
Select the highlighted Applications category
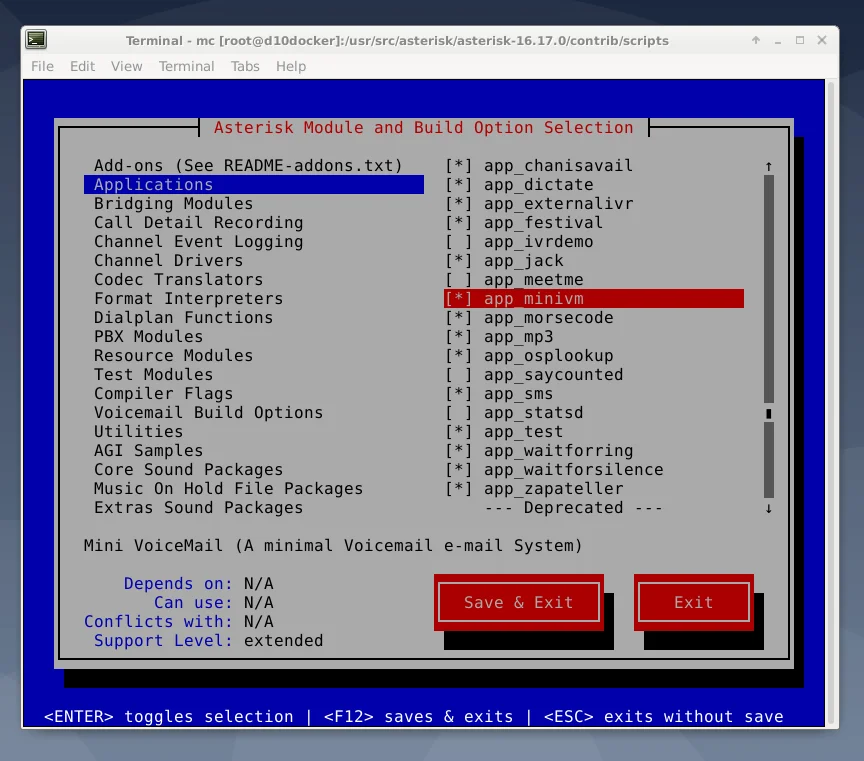click(x=254, y=185)
